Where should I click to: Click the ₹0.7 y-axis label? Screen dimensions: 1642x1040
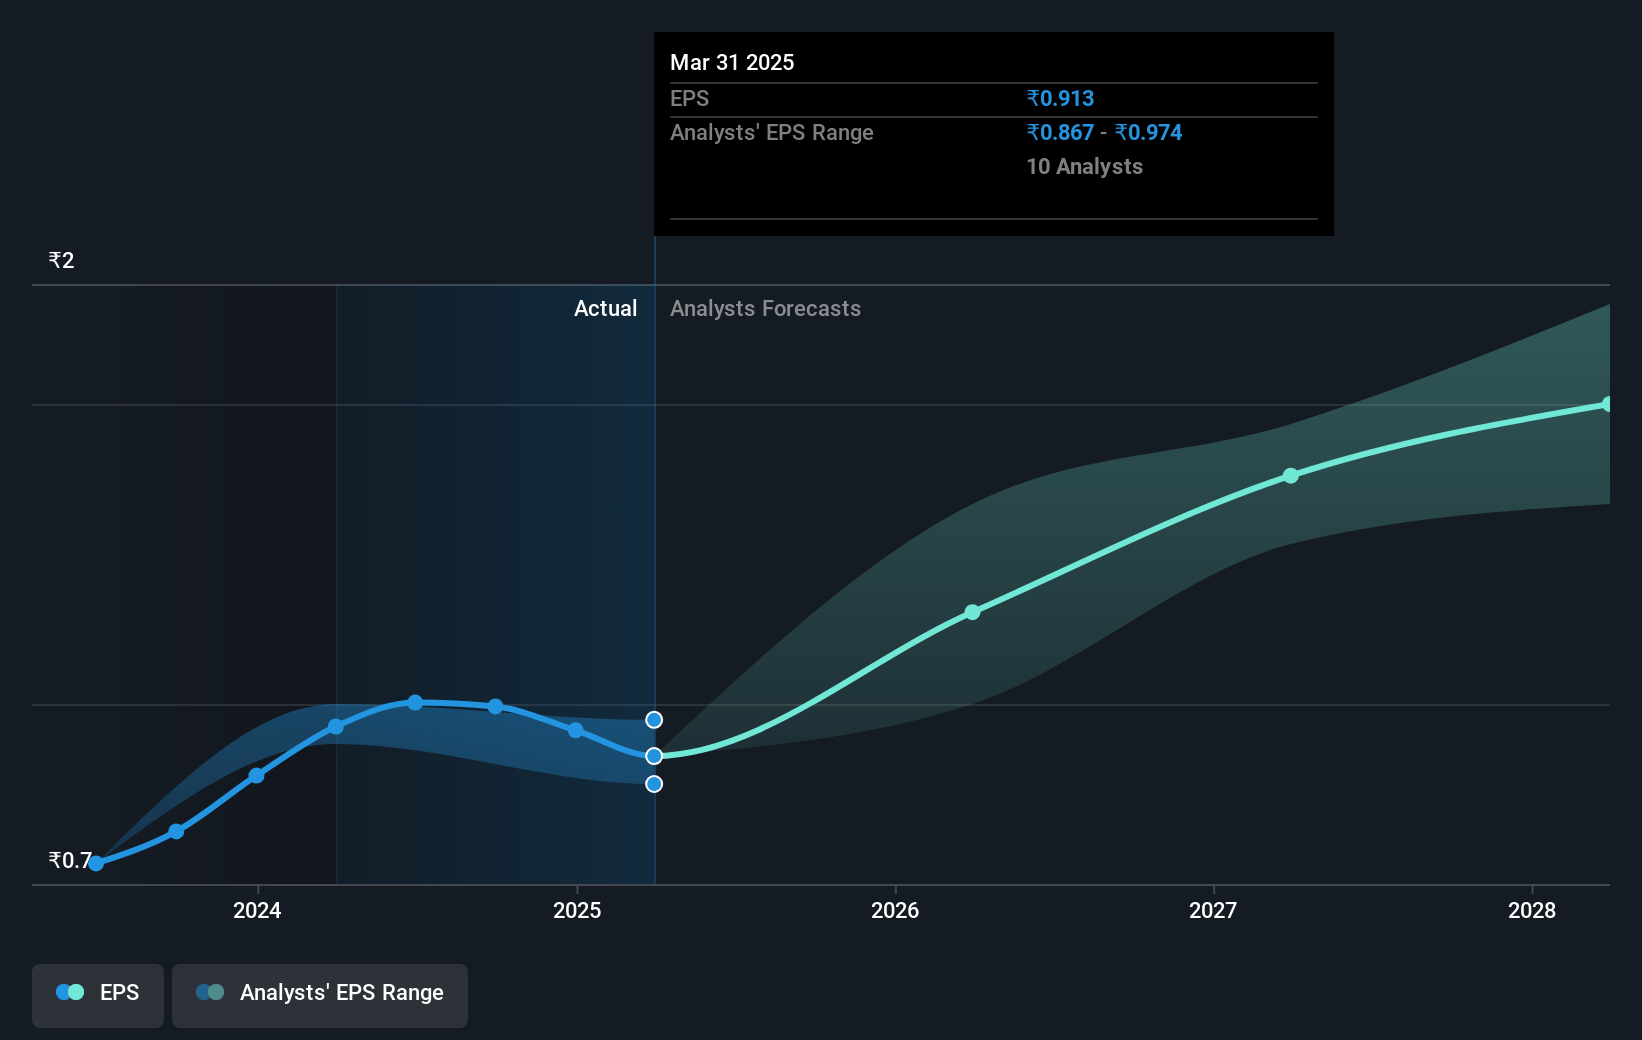70,860
